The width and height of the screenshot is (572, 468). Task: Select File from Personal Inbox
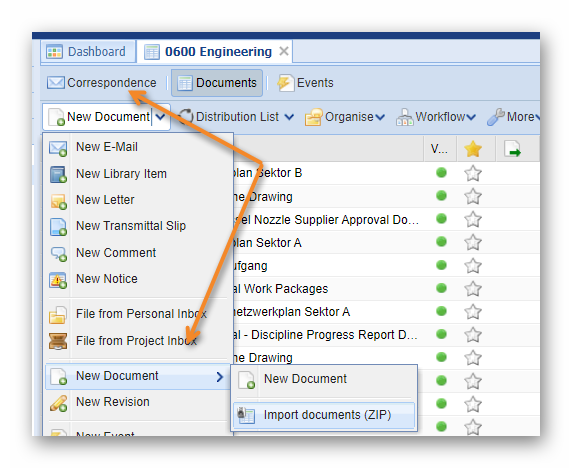(138, 314)
